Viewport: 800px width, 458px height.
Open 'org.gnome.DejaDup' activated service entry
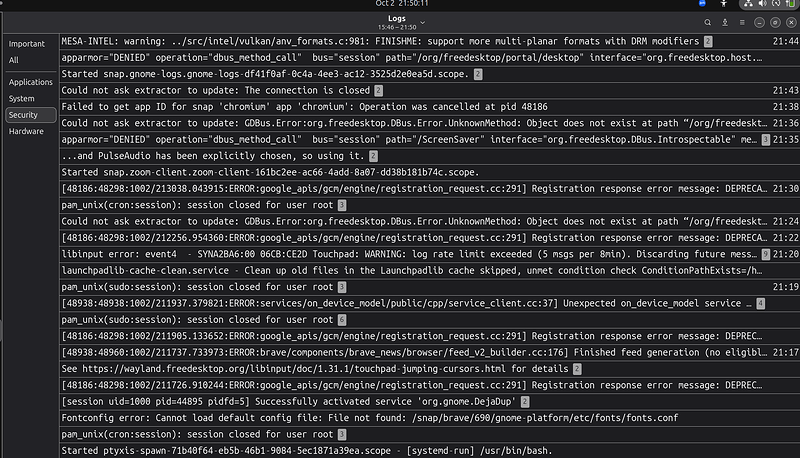pos(430,401)
